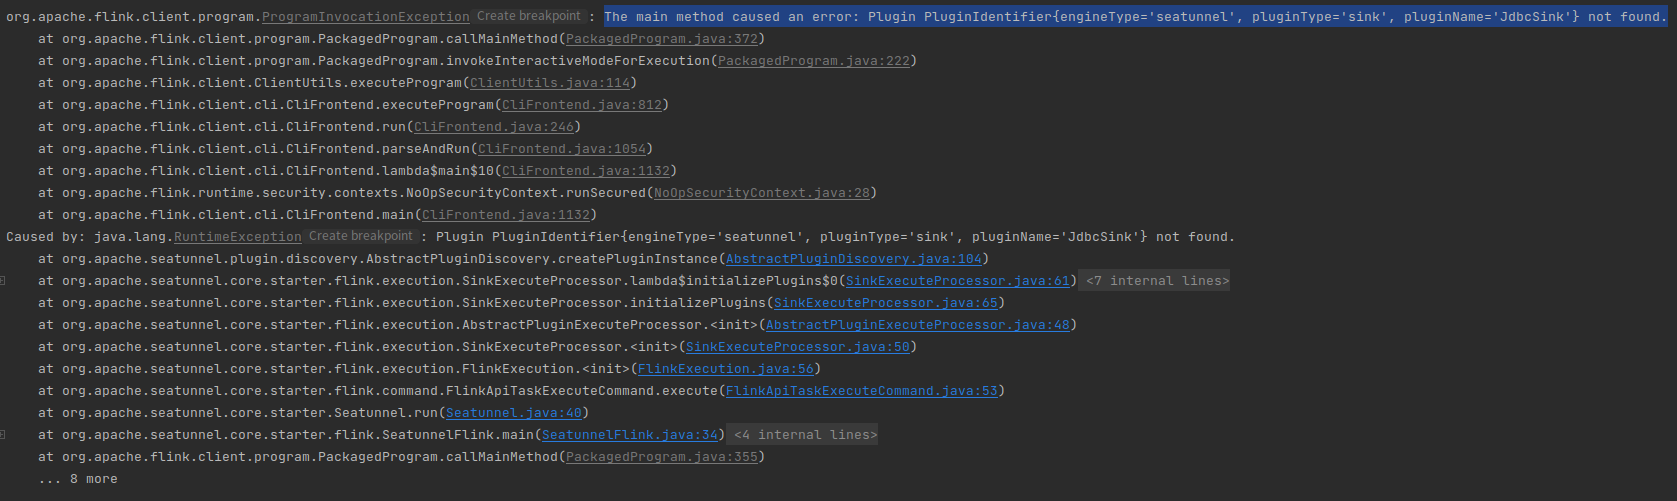Open CliFrontend.java:1132 link on CliFrontend.main line
Viewport: 1677px width, 501px height.
[506, 215]
